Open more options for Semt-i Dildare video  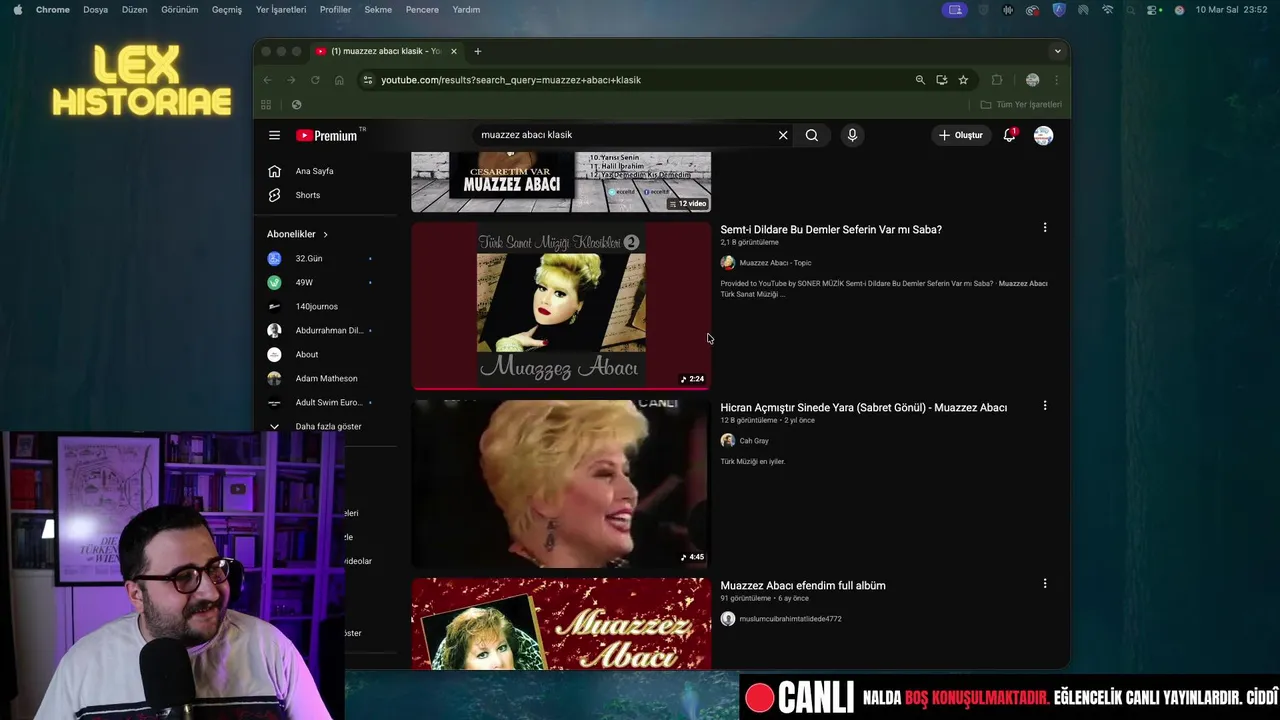tap(1045, 228)
